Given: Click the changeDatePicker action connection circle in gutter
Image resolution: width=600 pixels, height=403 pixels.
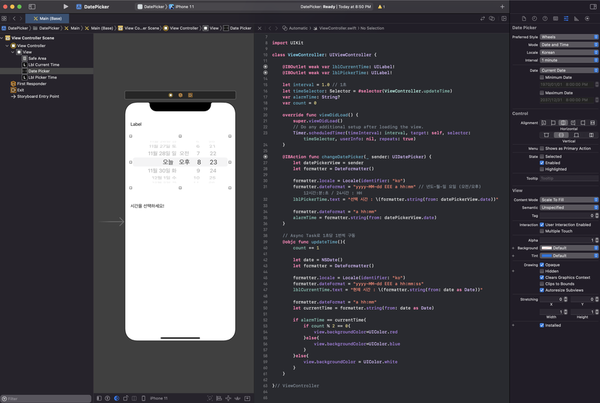Looking at the screenshot, I should point(266,157).
